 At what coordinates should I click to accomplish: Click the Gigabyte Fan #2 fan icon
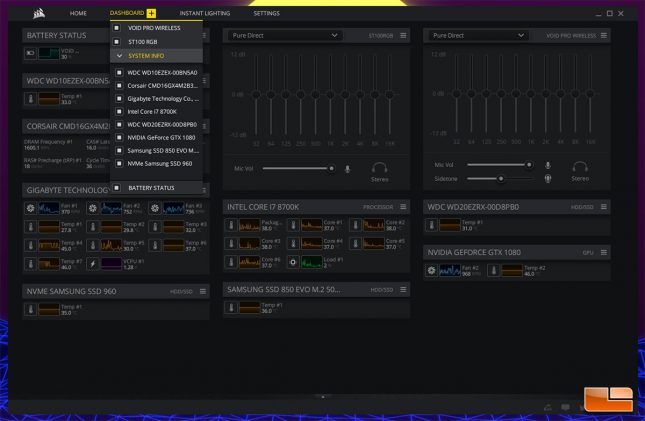click(93, 208)
